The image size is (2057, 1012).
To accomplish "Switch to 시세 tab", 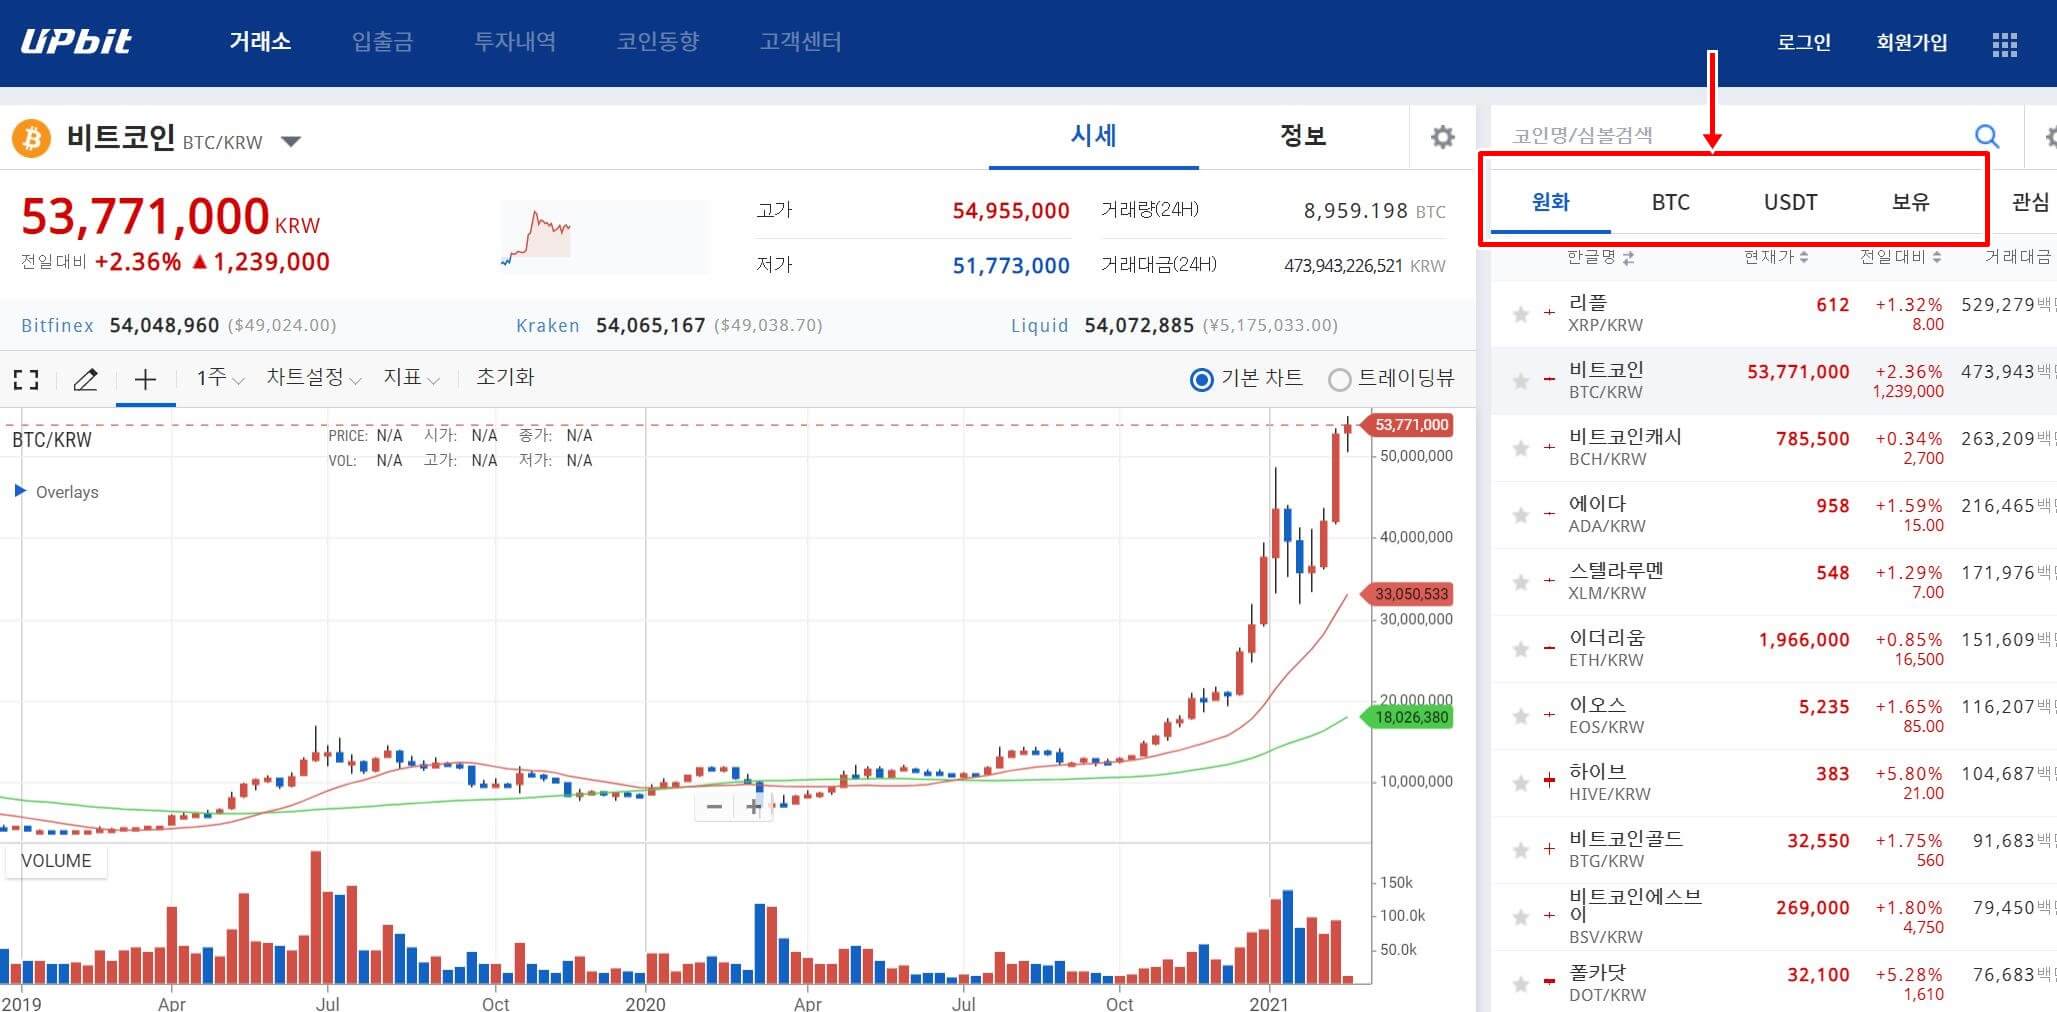I will tap(1094, 136).
